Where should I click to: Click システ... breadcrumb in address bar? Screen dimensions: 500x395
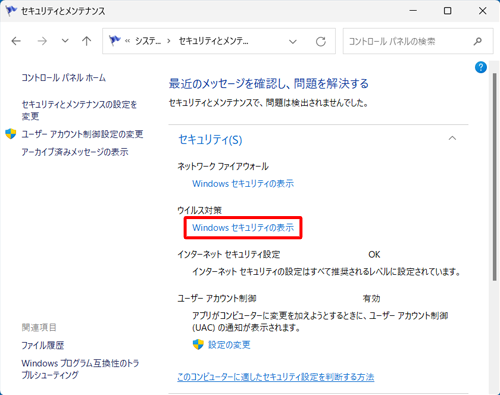point(148,41)
